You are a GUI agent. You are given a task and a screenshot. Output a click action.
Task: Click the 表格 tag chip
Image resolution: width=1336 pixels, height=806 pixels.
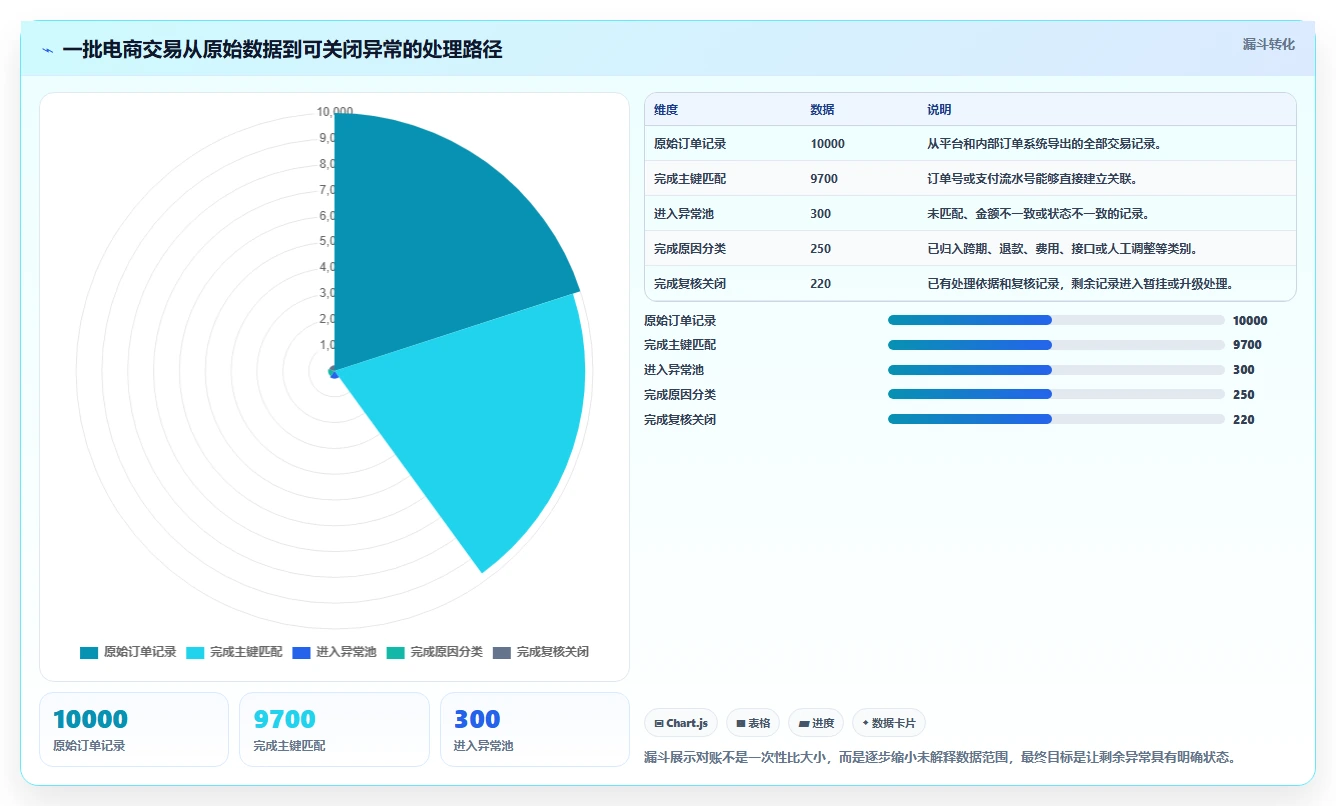[x=753, y=723]
